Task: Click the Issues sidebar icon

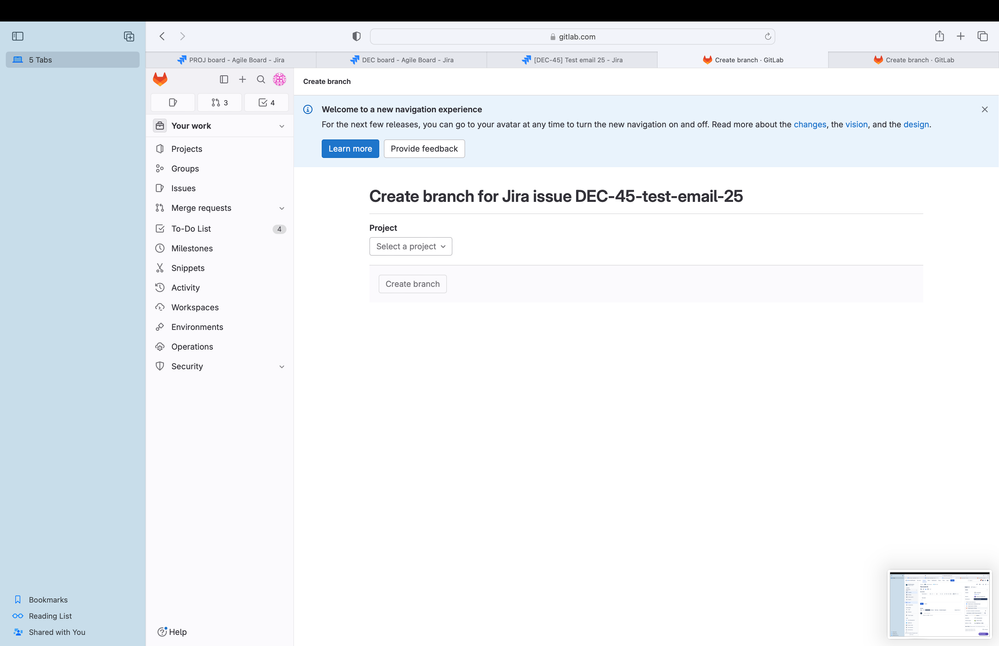Action: click(160, 188)
